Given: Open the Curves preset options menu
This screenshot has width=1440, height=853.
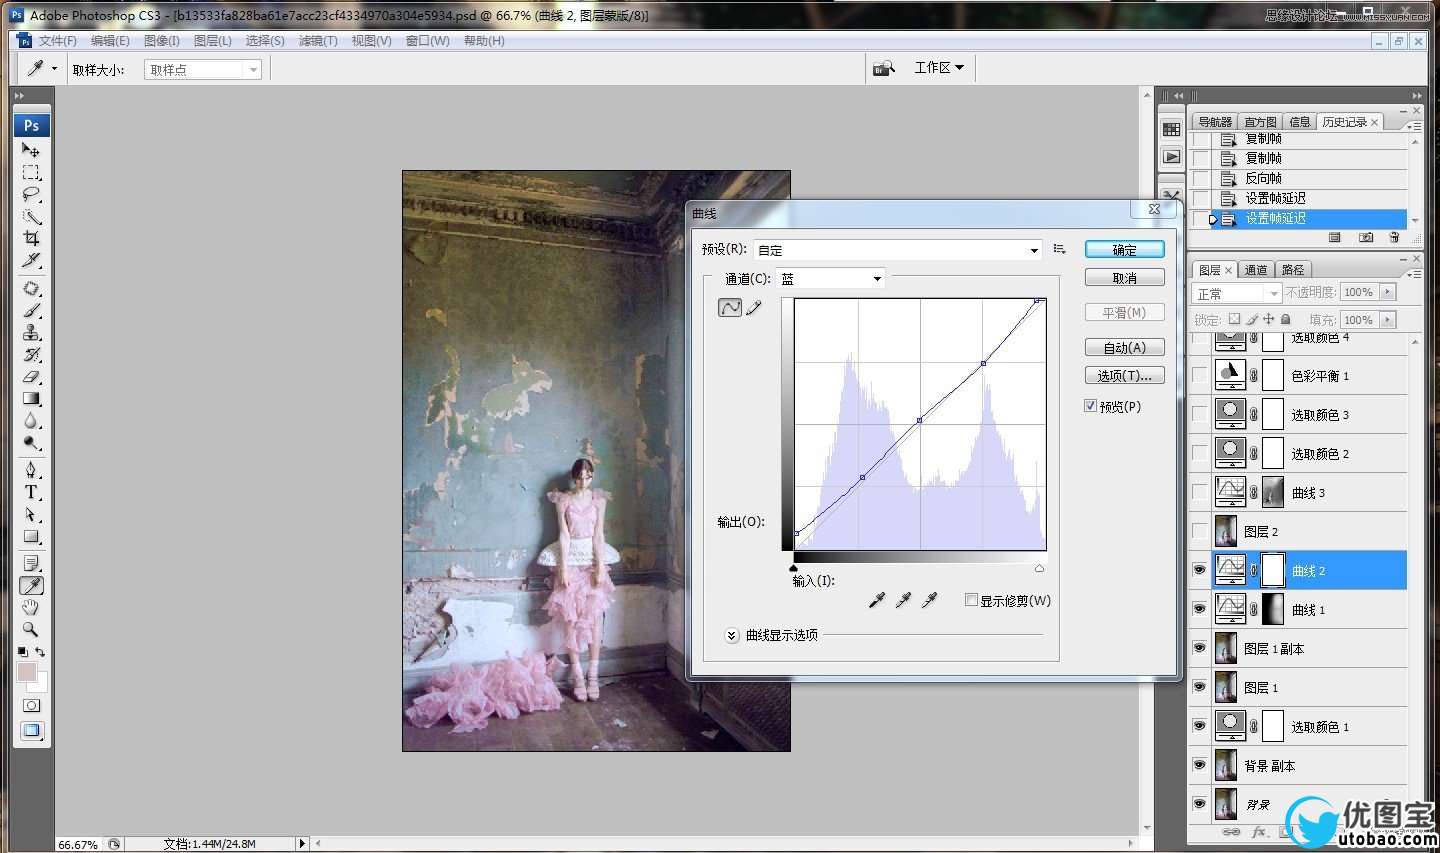Looking at the screenshot, I should click(1059, 249).
